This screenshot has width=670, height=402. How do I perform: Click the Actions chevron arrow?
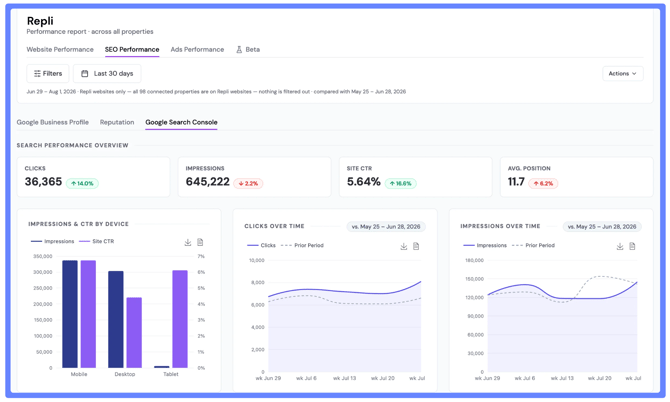click(634, 73)
